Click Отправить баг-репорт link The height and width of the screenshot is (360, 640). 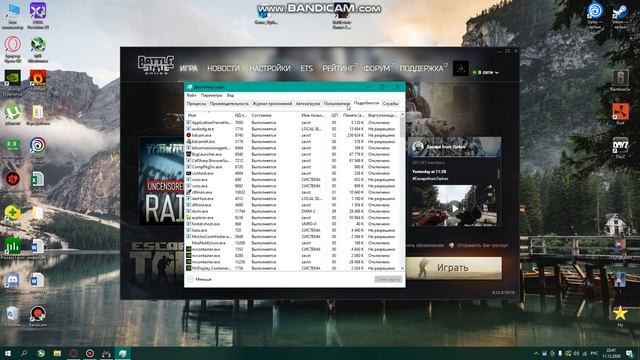[x=479, y=246]
